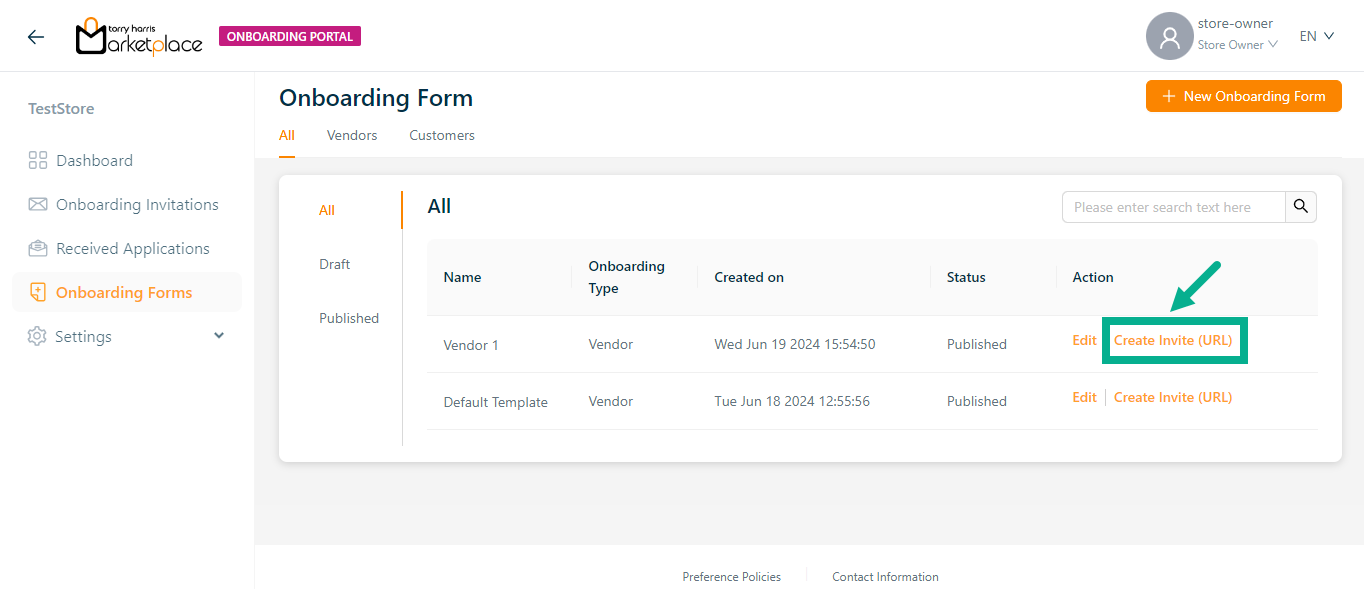Click the Received Applications icon

pyautogui.click(x=38, y=249)
